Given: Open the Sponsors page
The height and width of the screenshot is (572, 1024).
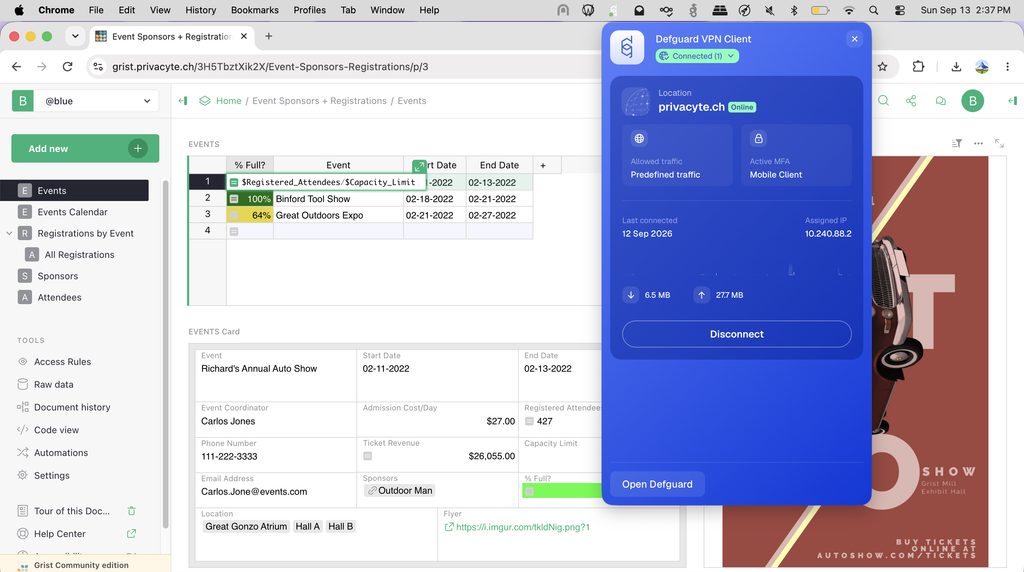Looking at the screenshot, I should 57,276.
